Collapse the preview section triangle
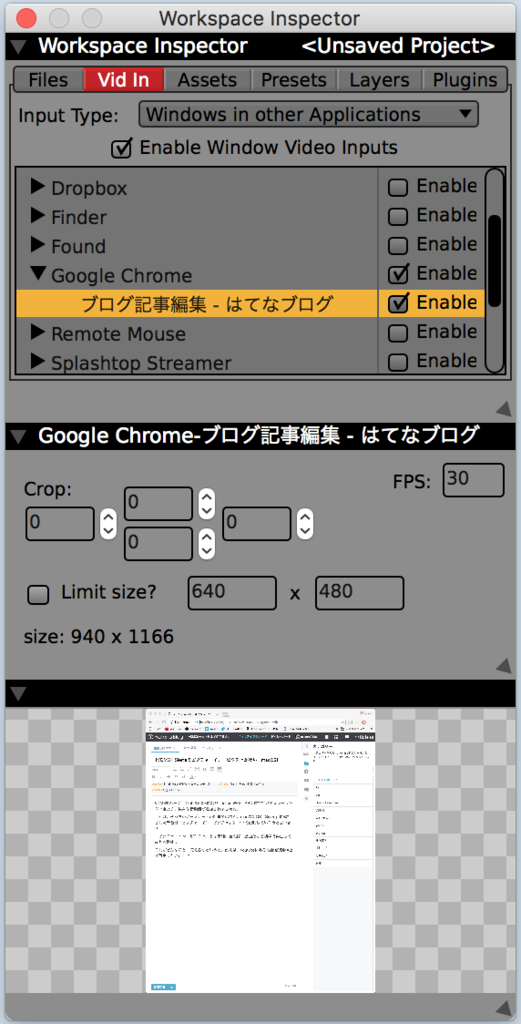 click(x=18, y=692)
